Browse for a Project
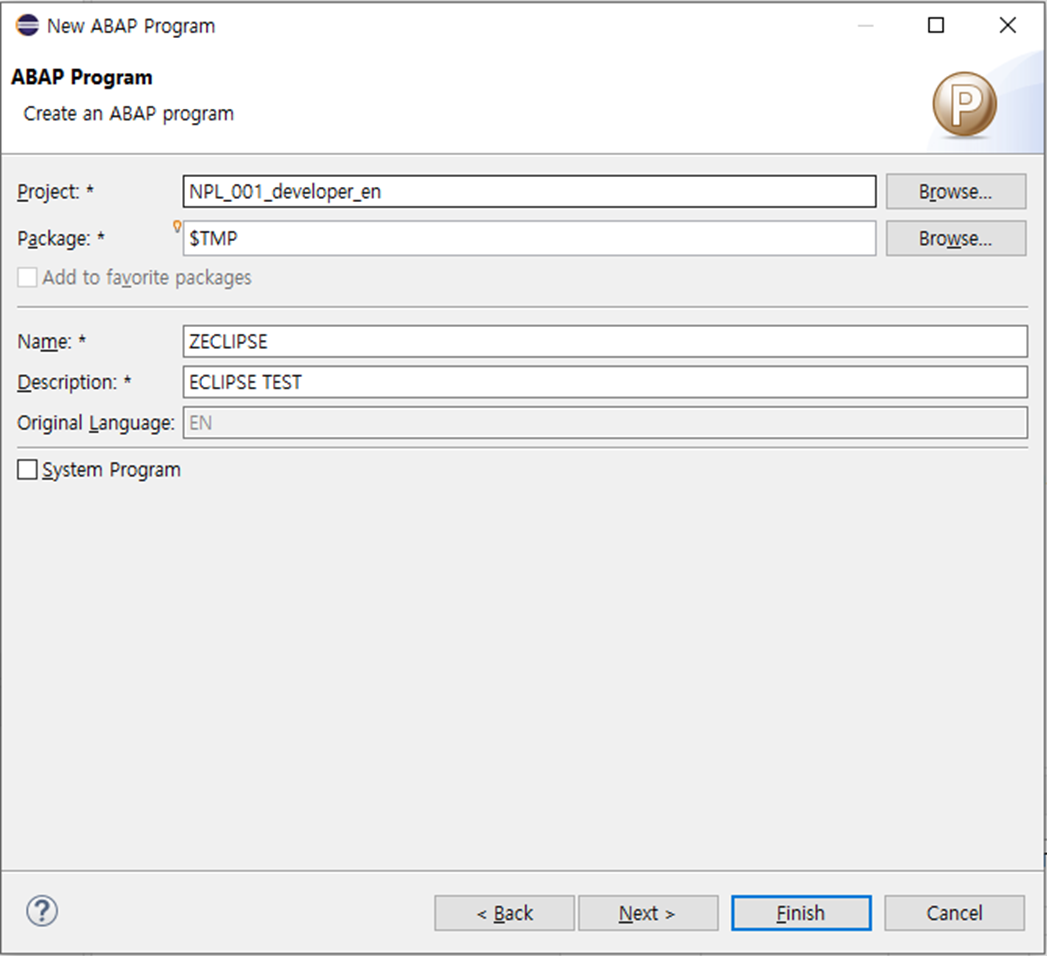This screenshot has width=1047, height=956. (956, 192)
